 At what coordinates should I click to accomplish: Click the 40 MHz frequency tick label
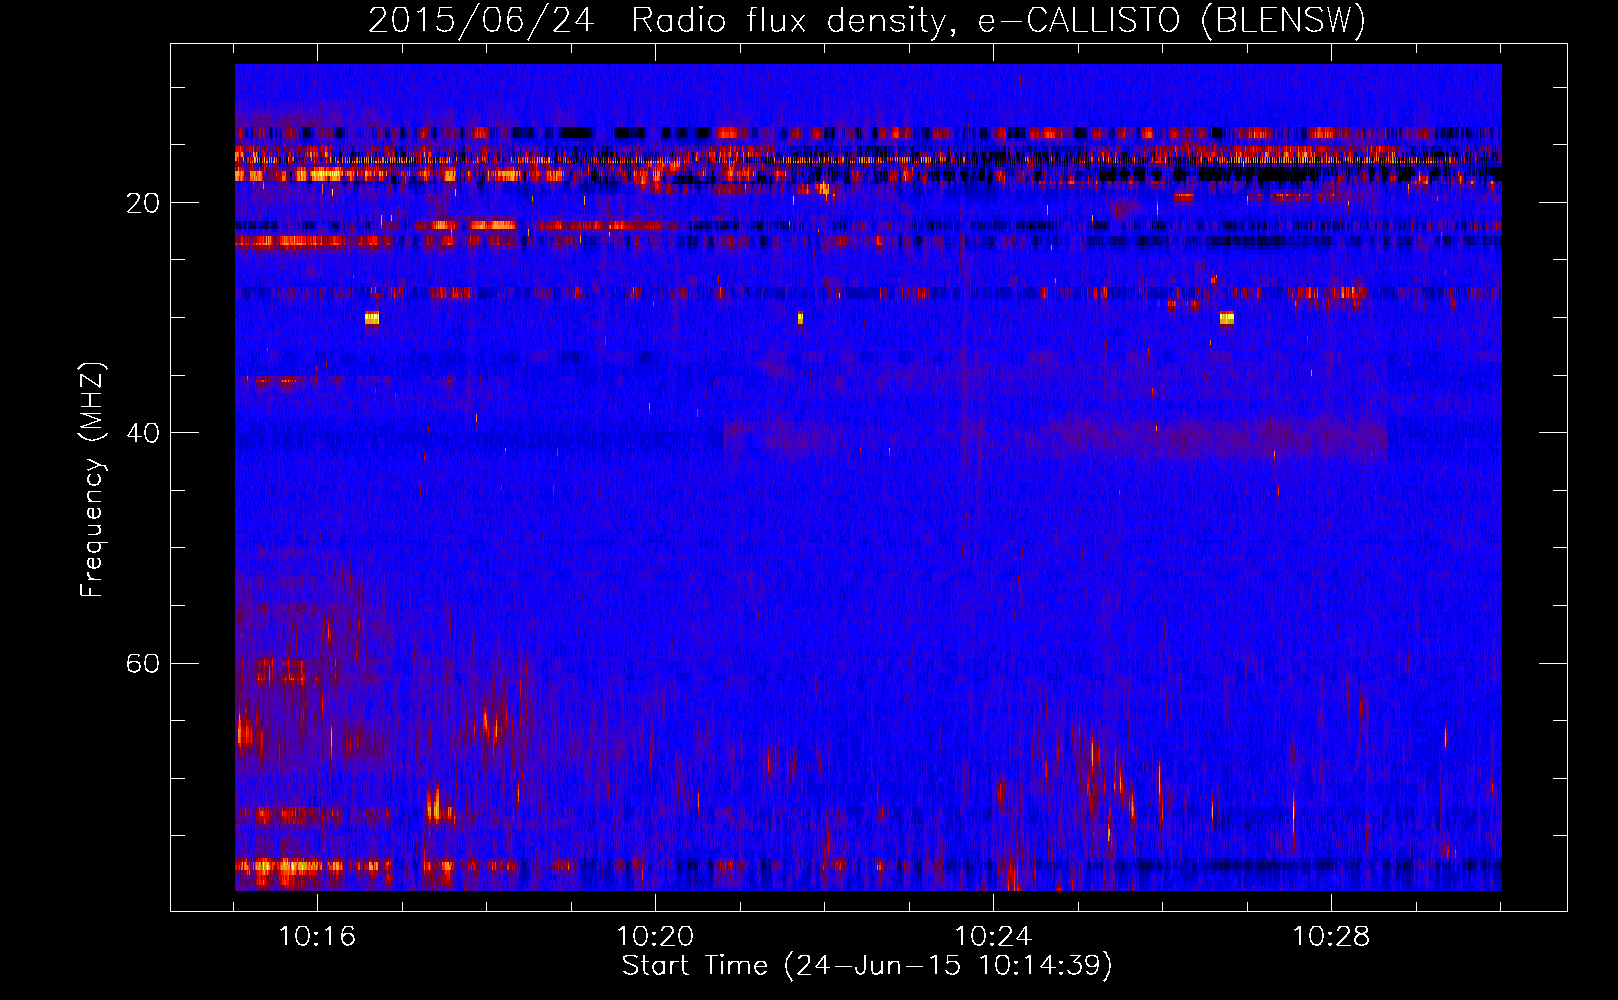[142, 433]
